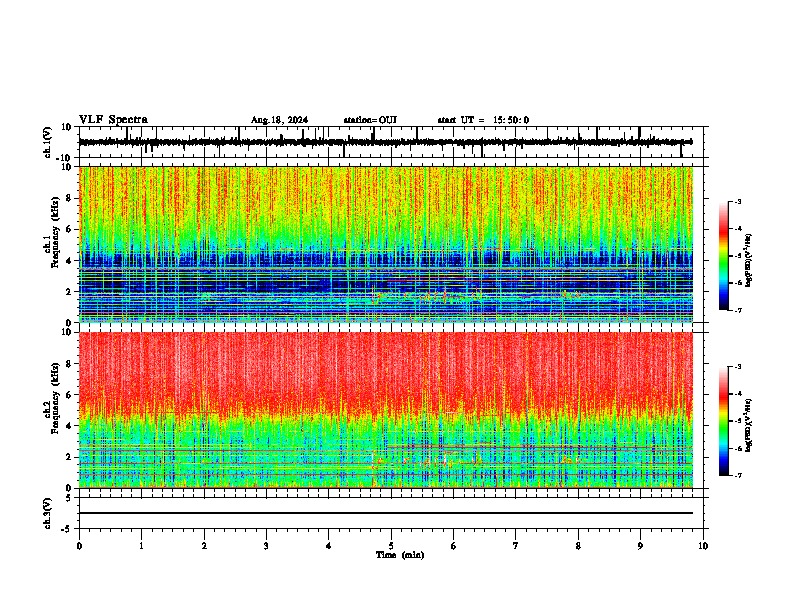
Task: Click the "start UT = 15:50:0" text
Action: coord(483,120)
